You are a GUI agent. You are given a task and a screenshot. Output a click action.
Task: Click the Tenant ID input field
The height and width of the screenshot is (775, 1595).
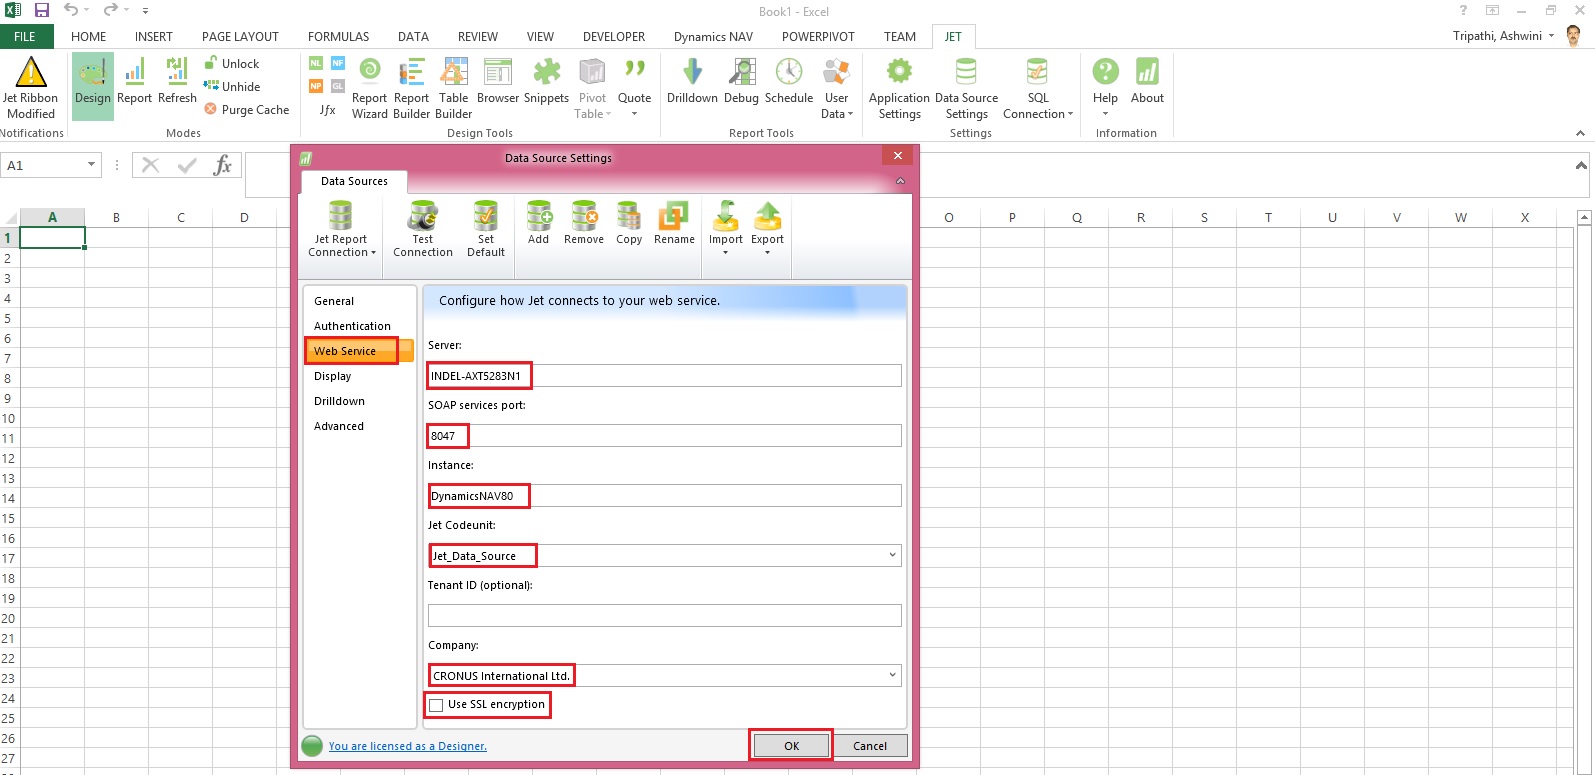tap(664, 615)
